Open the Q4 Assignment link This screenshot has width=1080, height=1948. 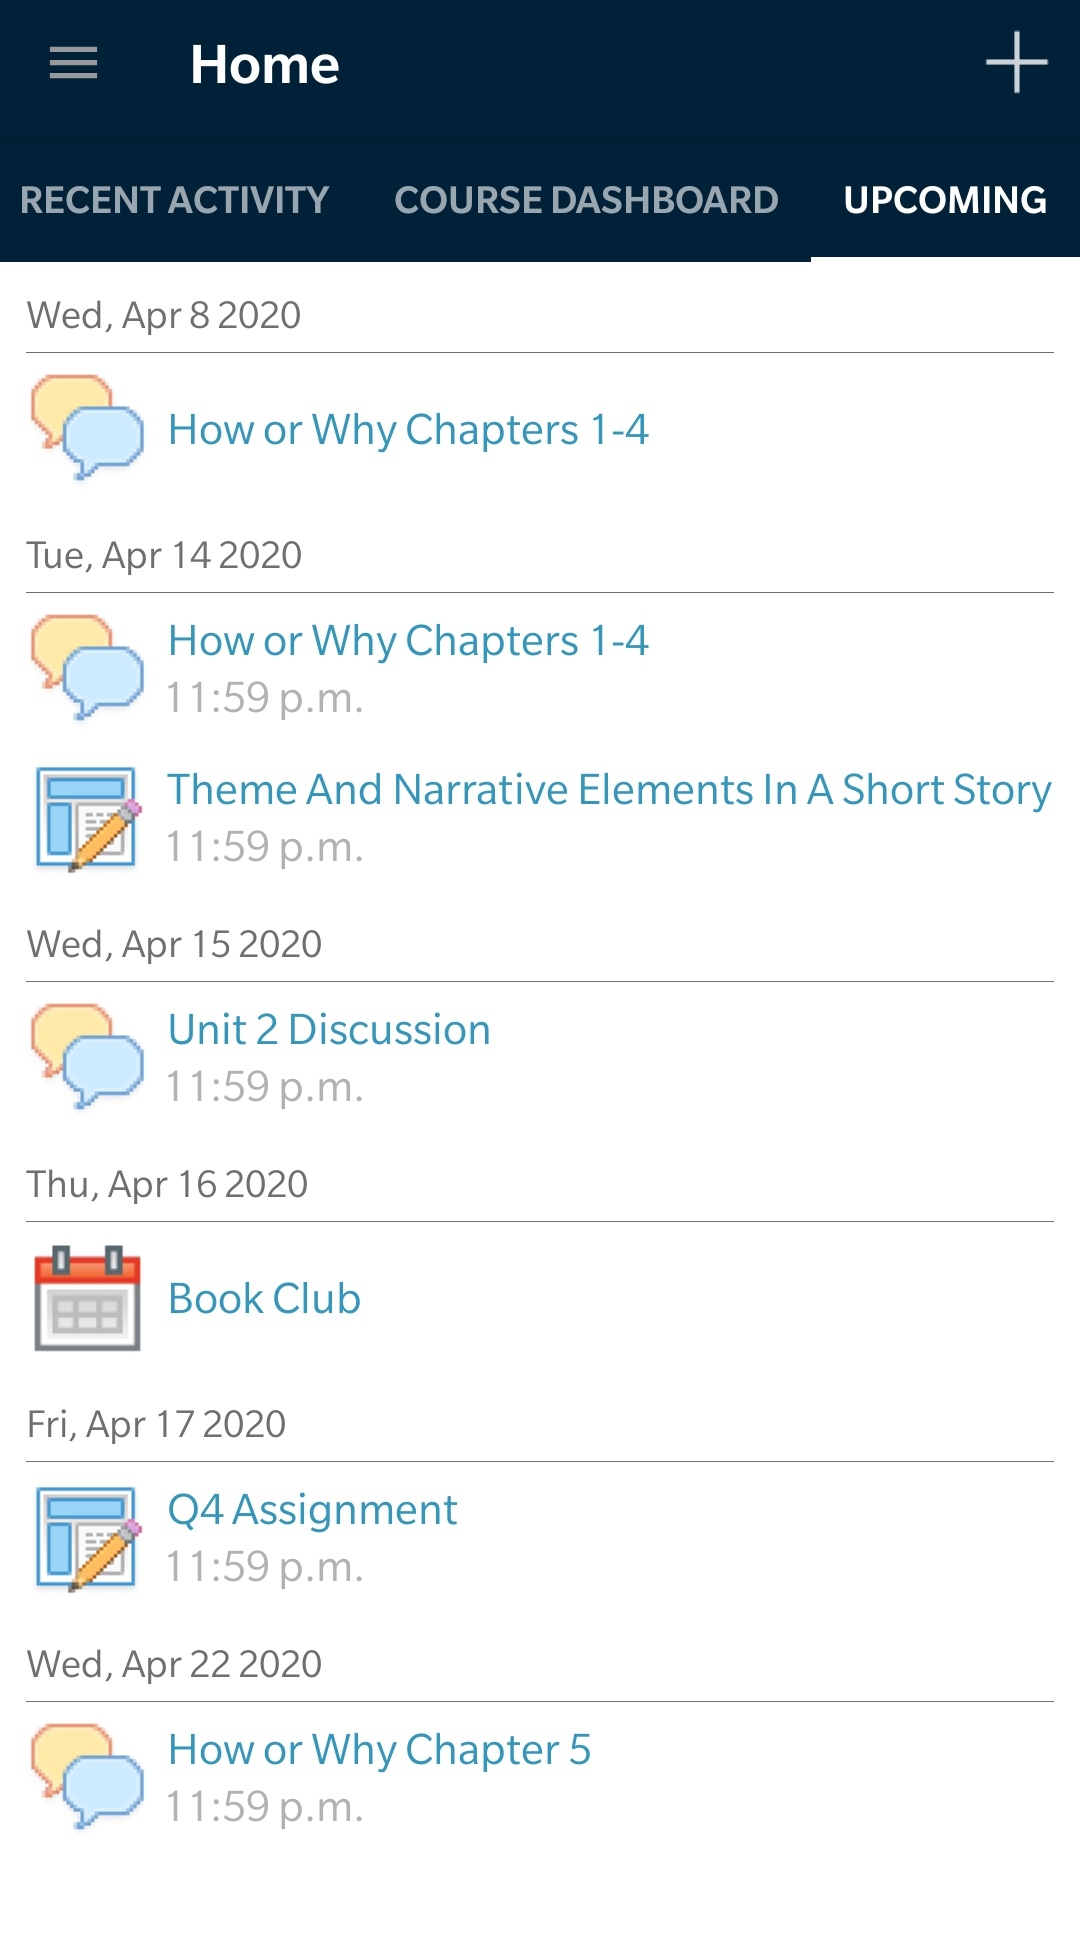tap(312, 1510)
